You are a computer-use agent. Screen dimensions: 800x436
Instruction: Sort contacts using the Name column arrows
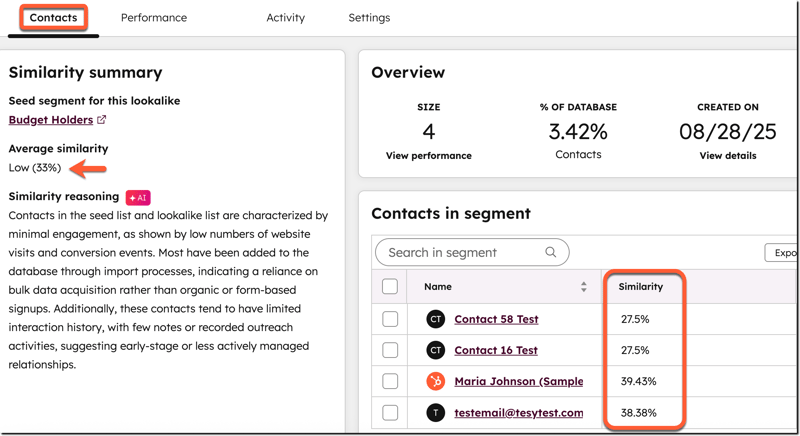(x=583, y=287)
